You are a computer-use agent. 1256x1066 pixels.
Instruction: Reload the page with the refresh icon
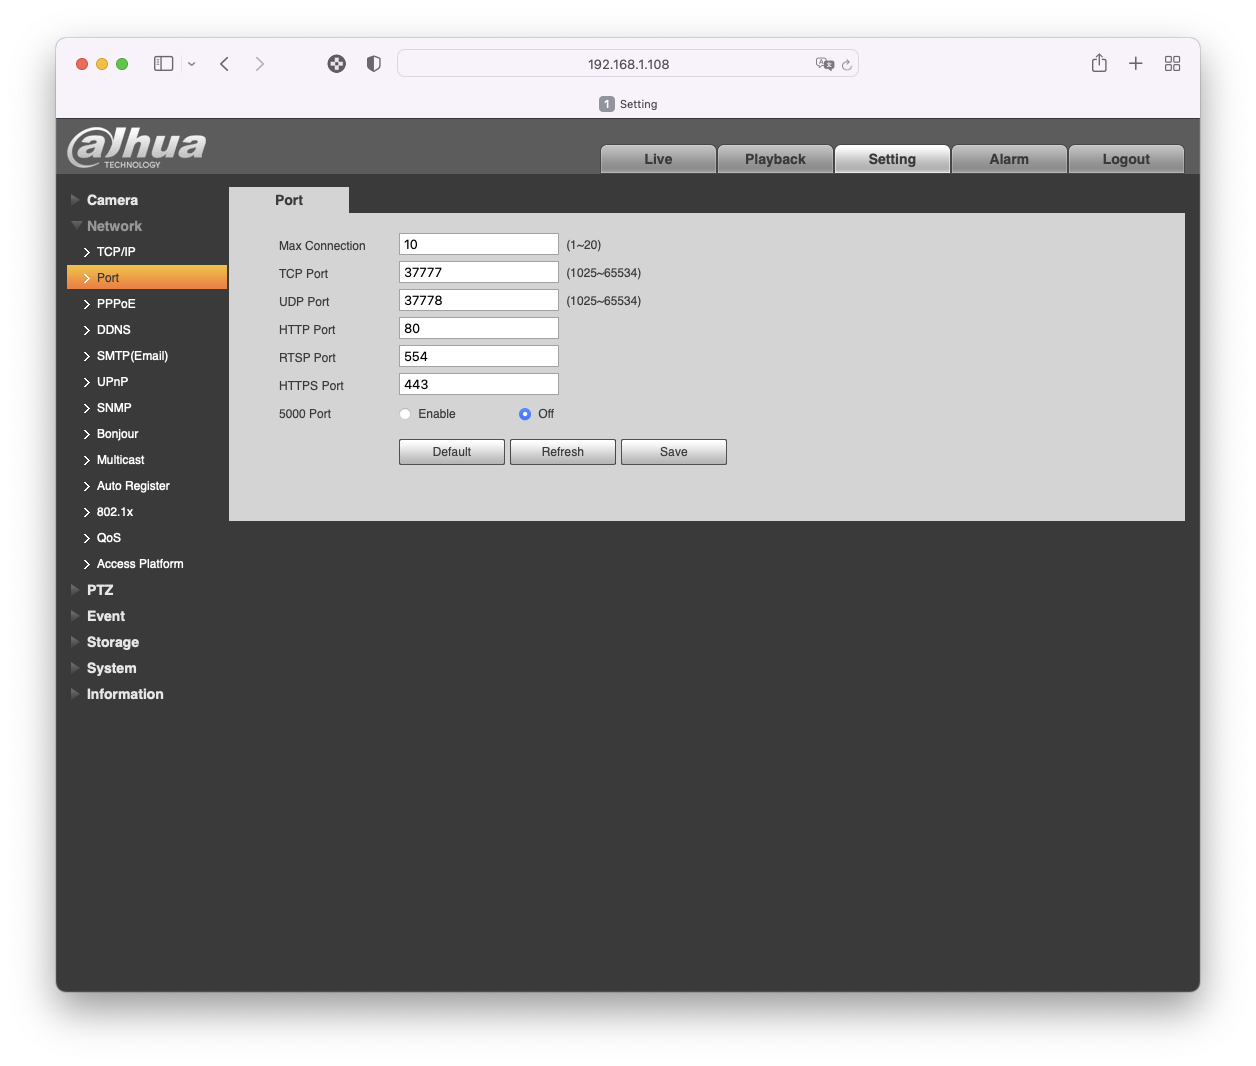click(847, 64)
